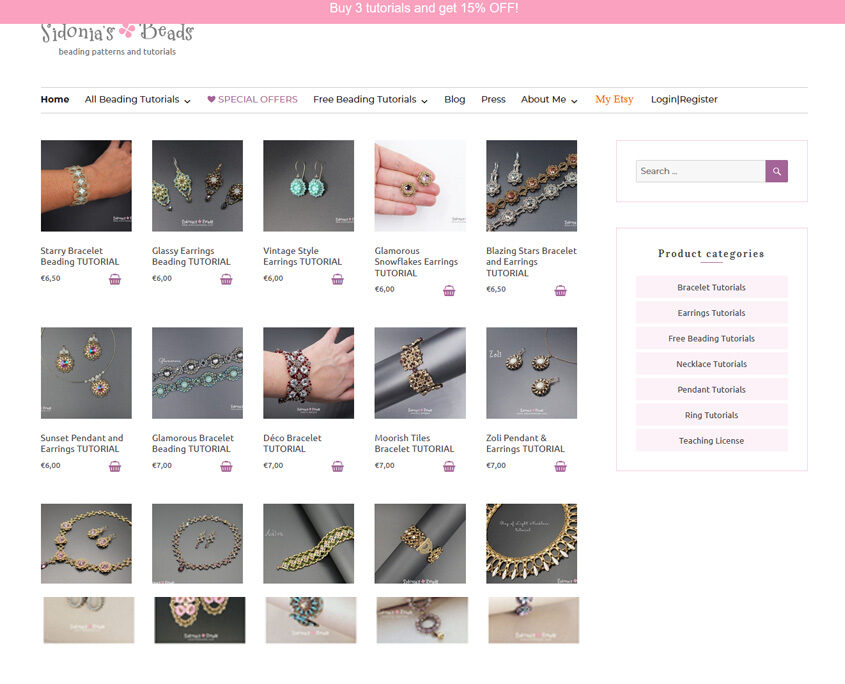Expand the All Beading Tutorials menu
The image size is (845, 684).
click(x=137, y=100)
